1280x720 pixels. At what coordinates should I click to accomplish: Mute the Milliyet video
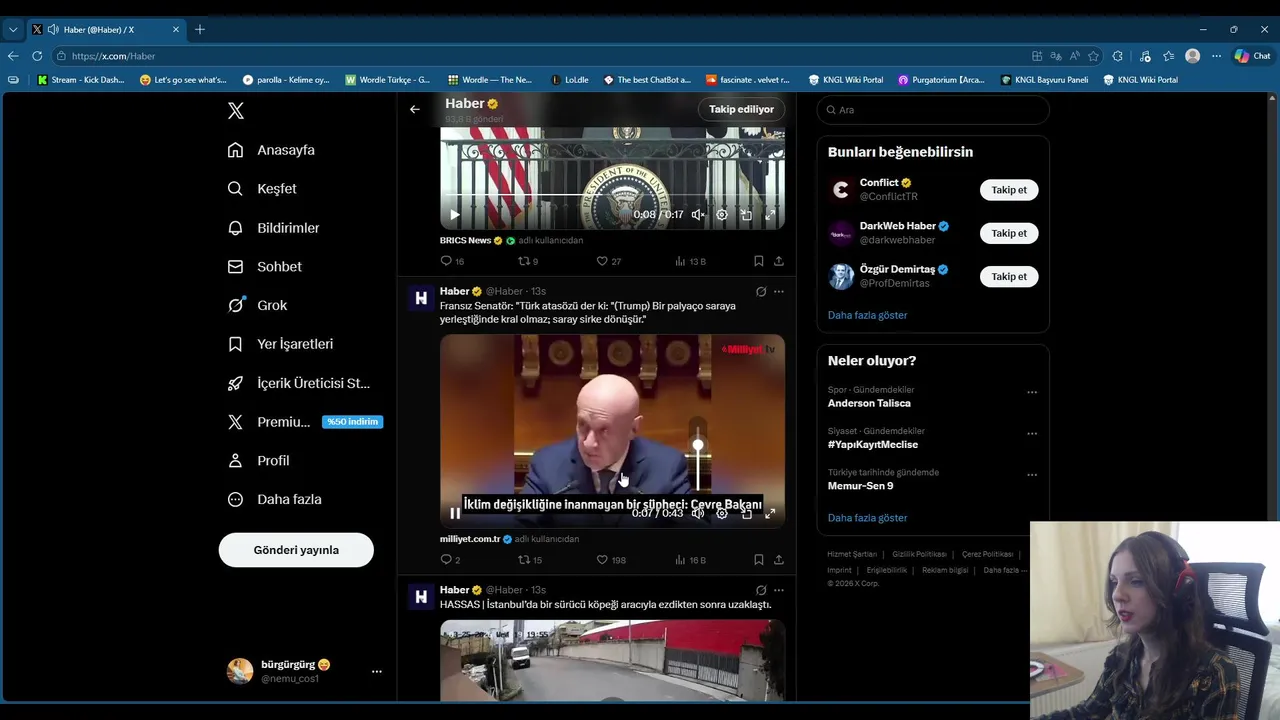[698, 513]
